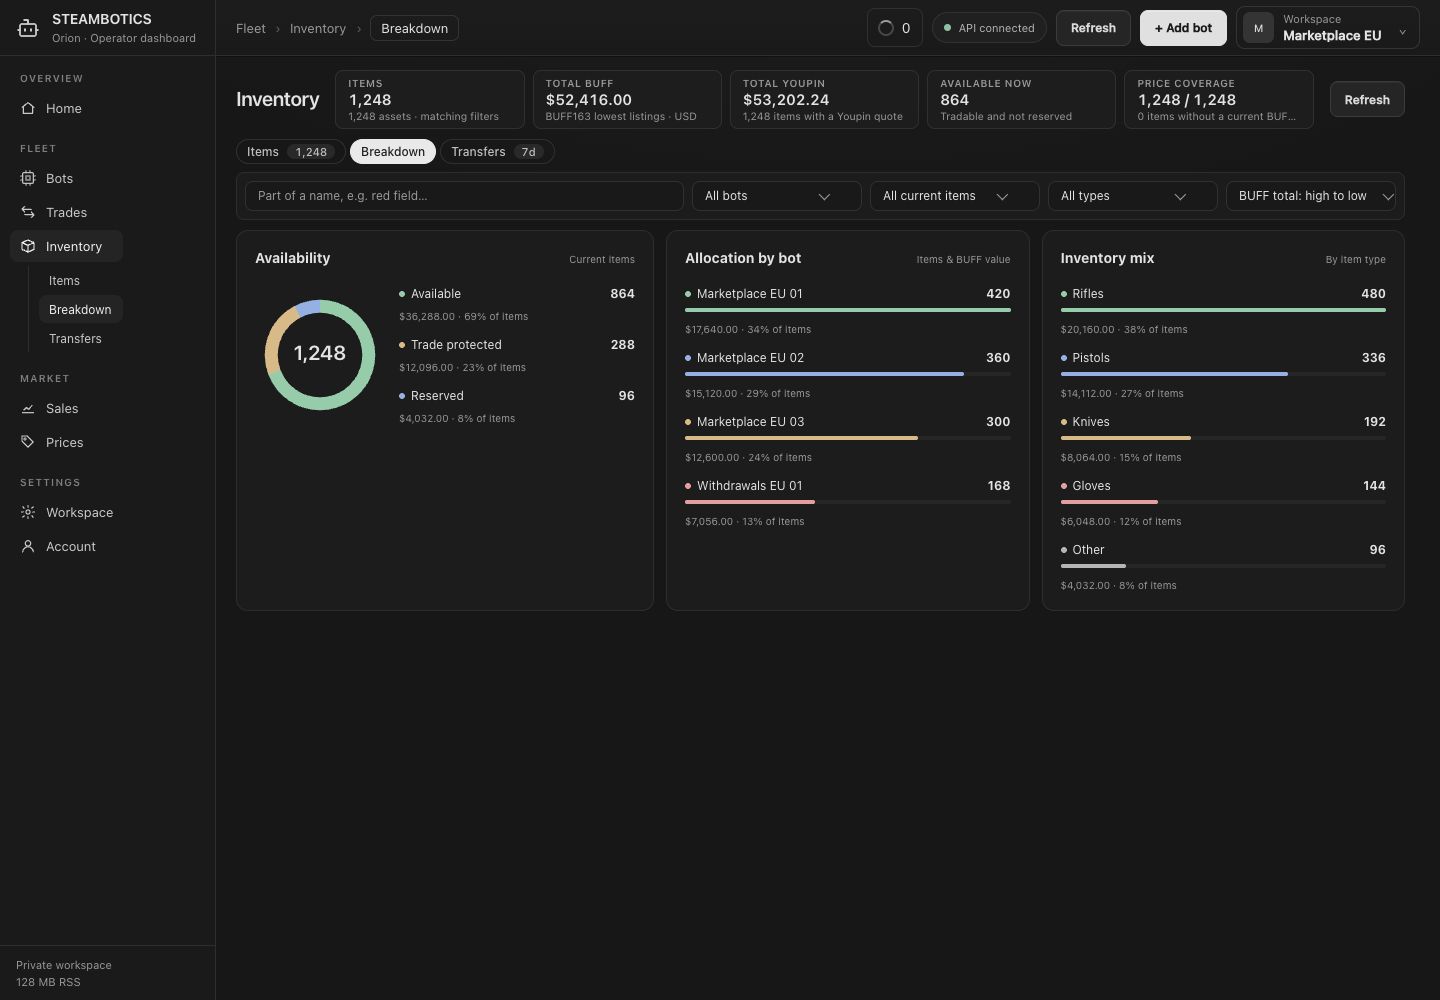Switch to the Items 1,248 tab

coord(290,152)
